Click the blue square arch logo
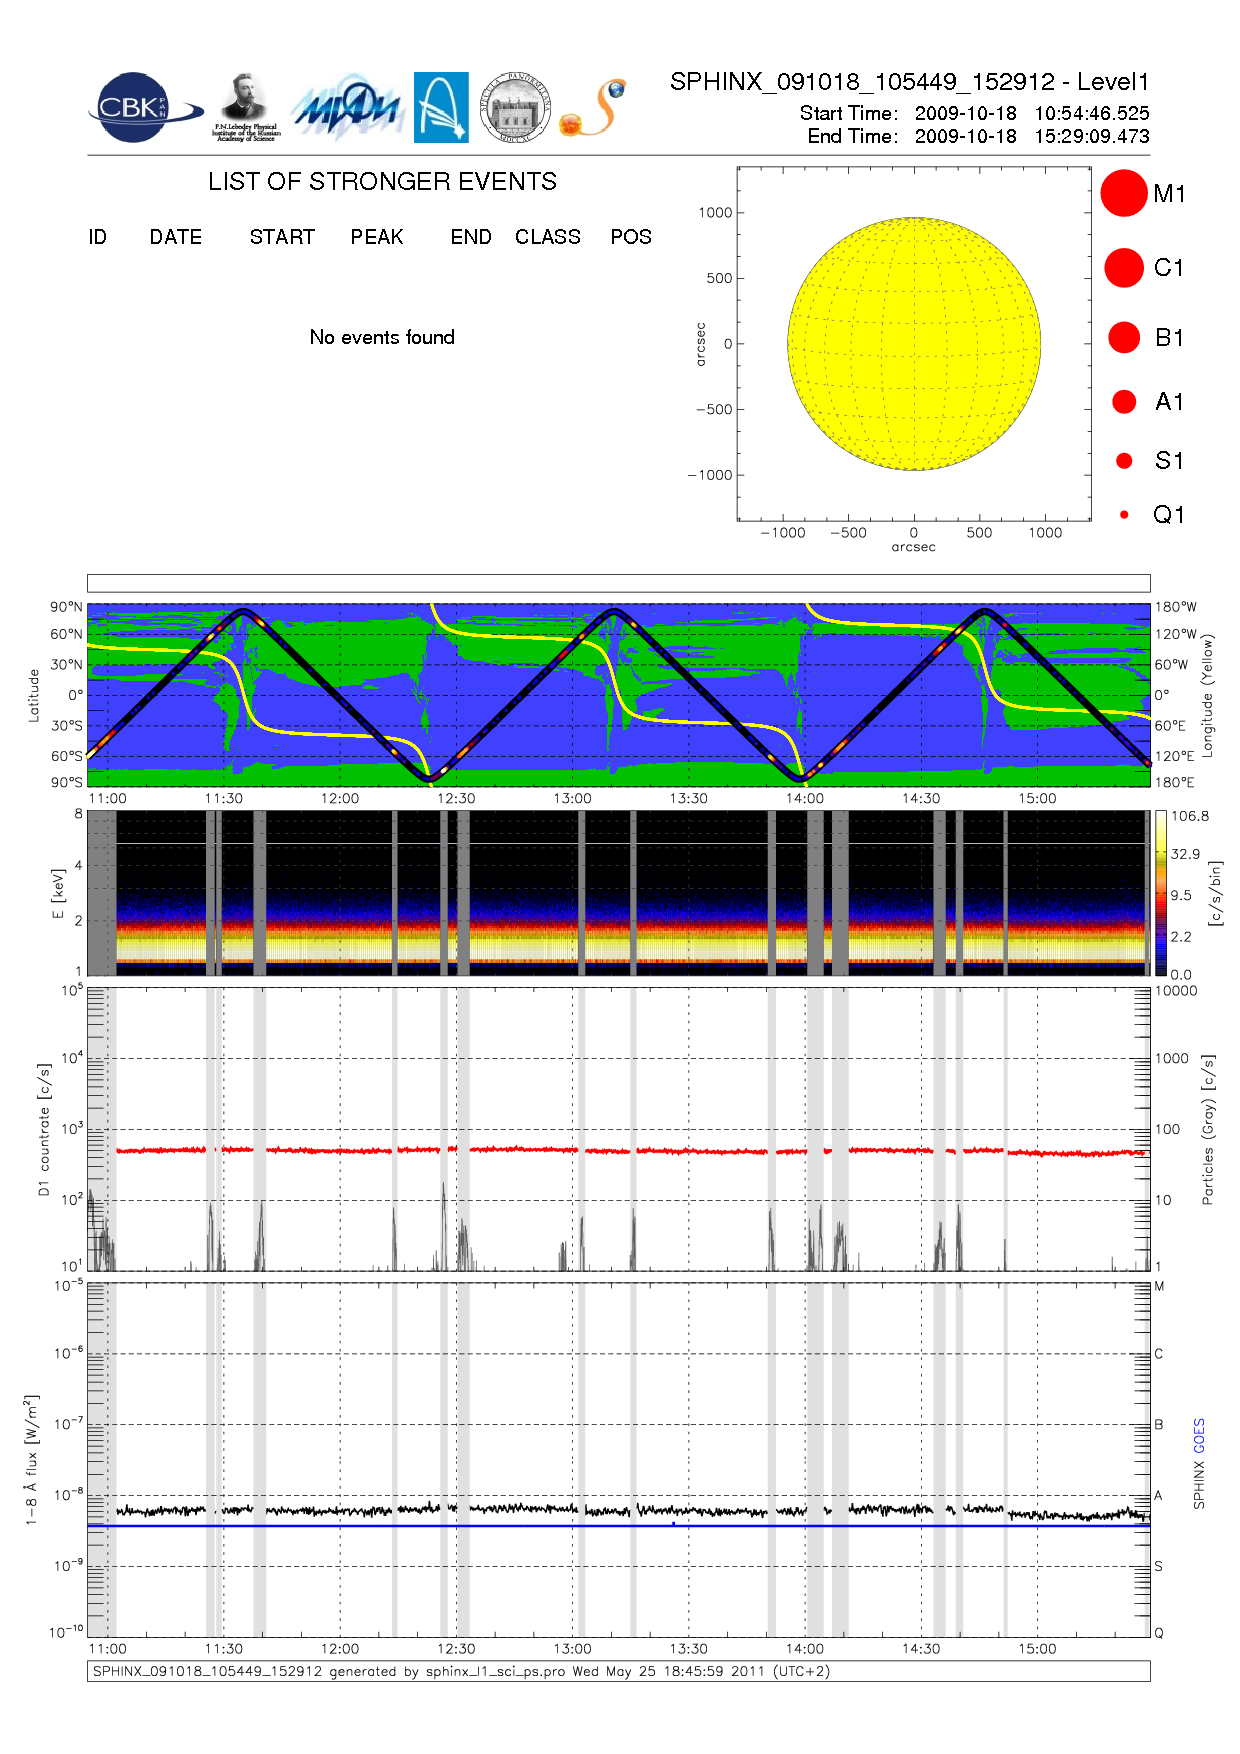The image size is (1240, 1754). click(441, 107)
